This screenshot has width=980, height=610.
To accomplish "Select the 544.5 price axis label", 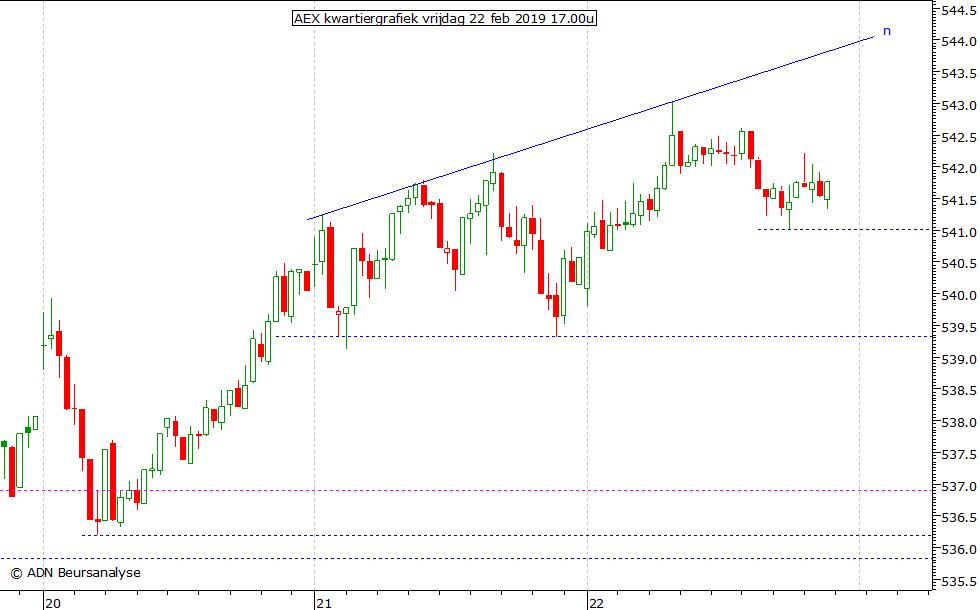I will (959, 10).
